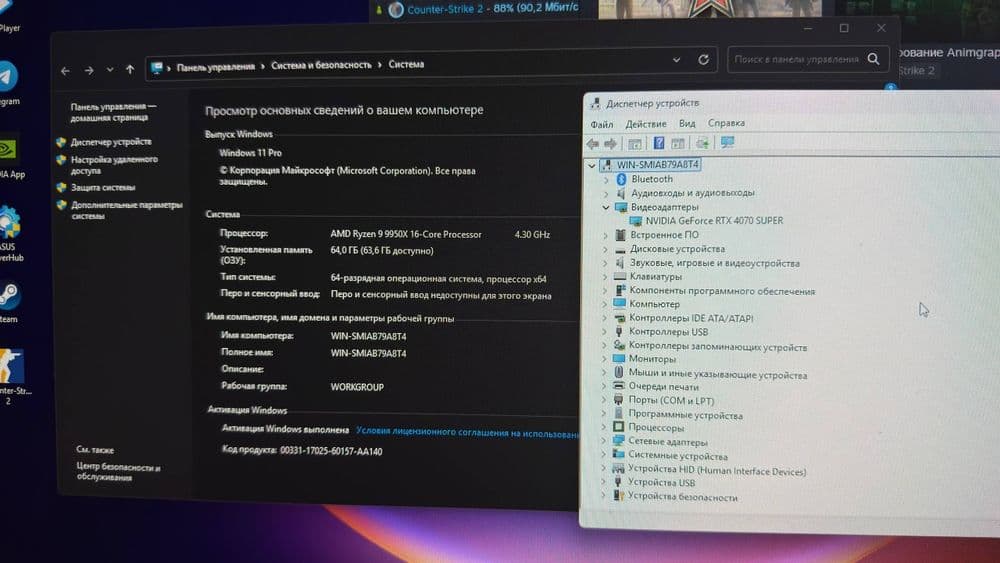
Task: Click the refresh icon in the address bar
Action: coord(703,59)
